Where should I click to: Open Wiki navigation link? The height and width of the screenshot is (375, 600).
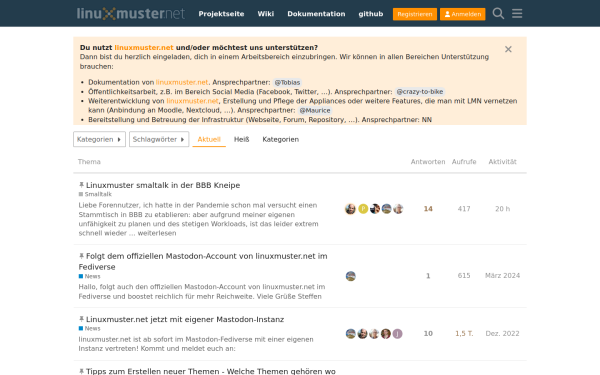pyautogui.click(x=266, y=14)
